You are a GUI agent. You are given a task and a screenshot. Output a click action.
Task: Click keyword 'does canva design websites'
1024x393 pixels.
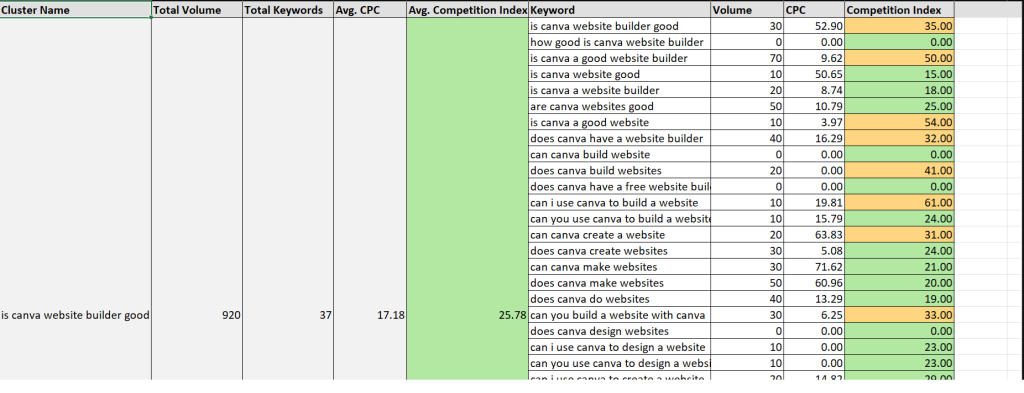[619, 331]
